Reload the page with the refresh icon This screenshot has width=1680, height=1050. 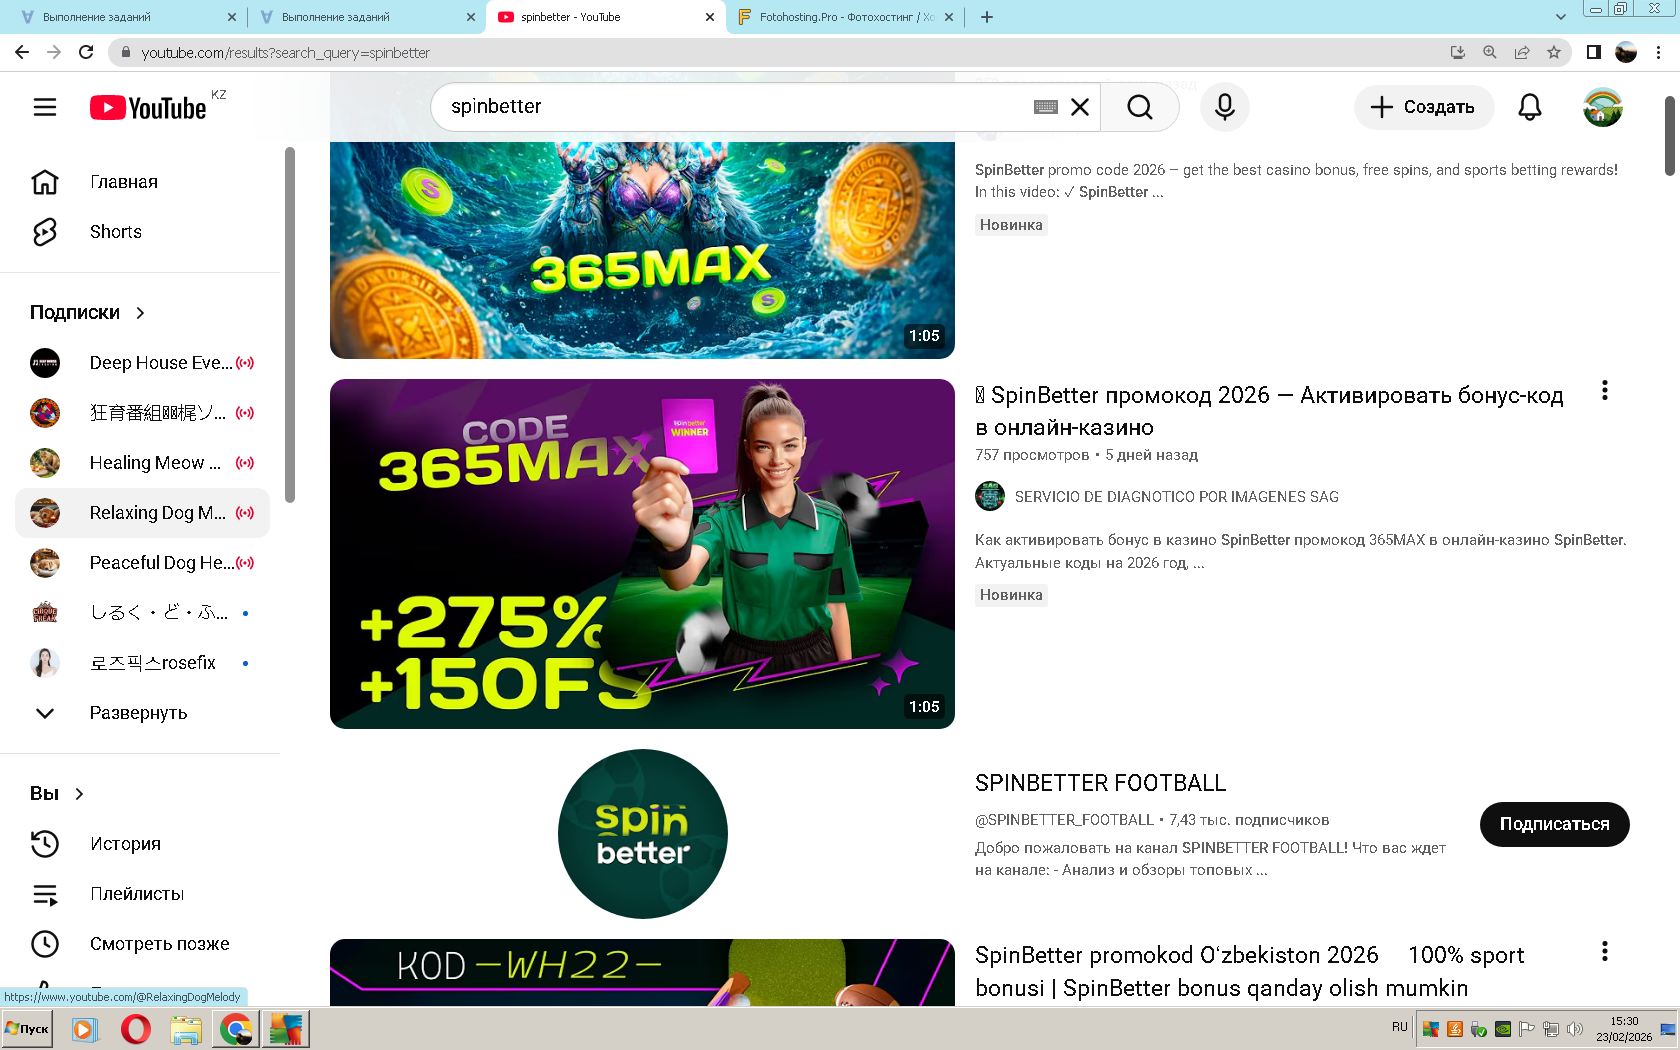[x=86, y=53]
